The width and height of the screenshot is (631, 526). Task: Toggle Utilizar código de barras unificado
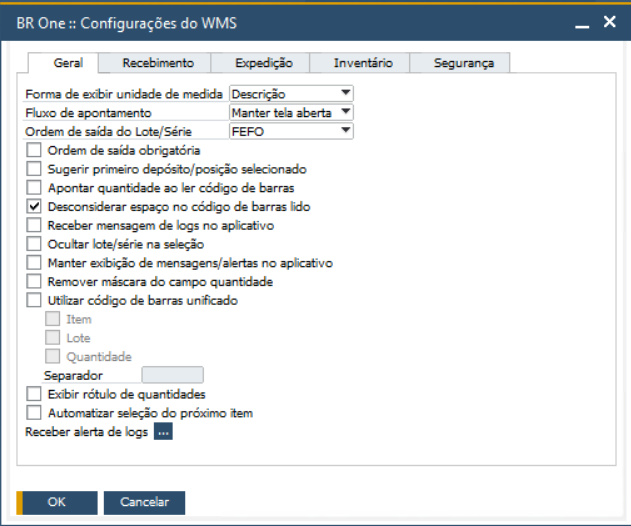pos(35,300)
